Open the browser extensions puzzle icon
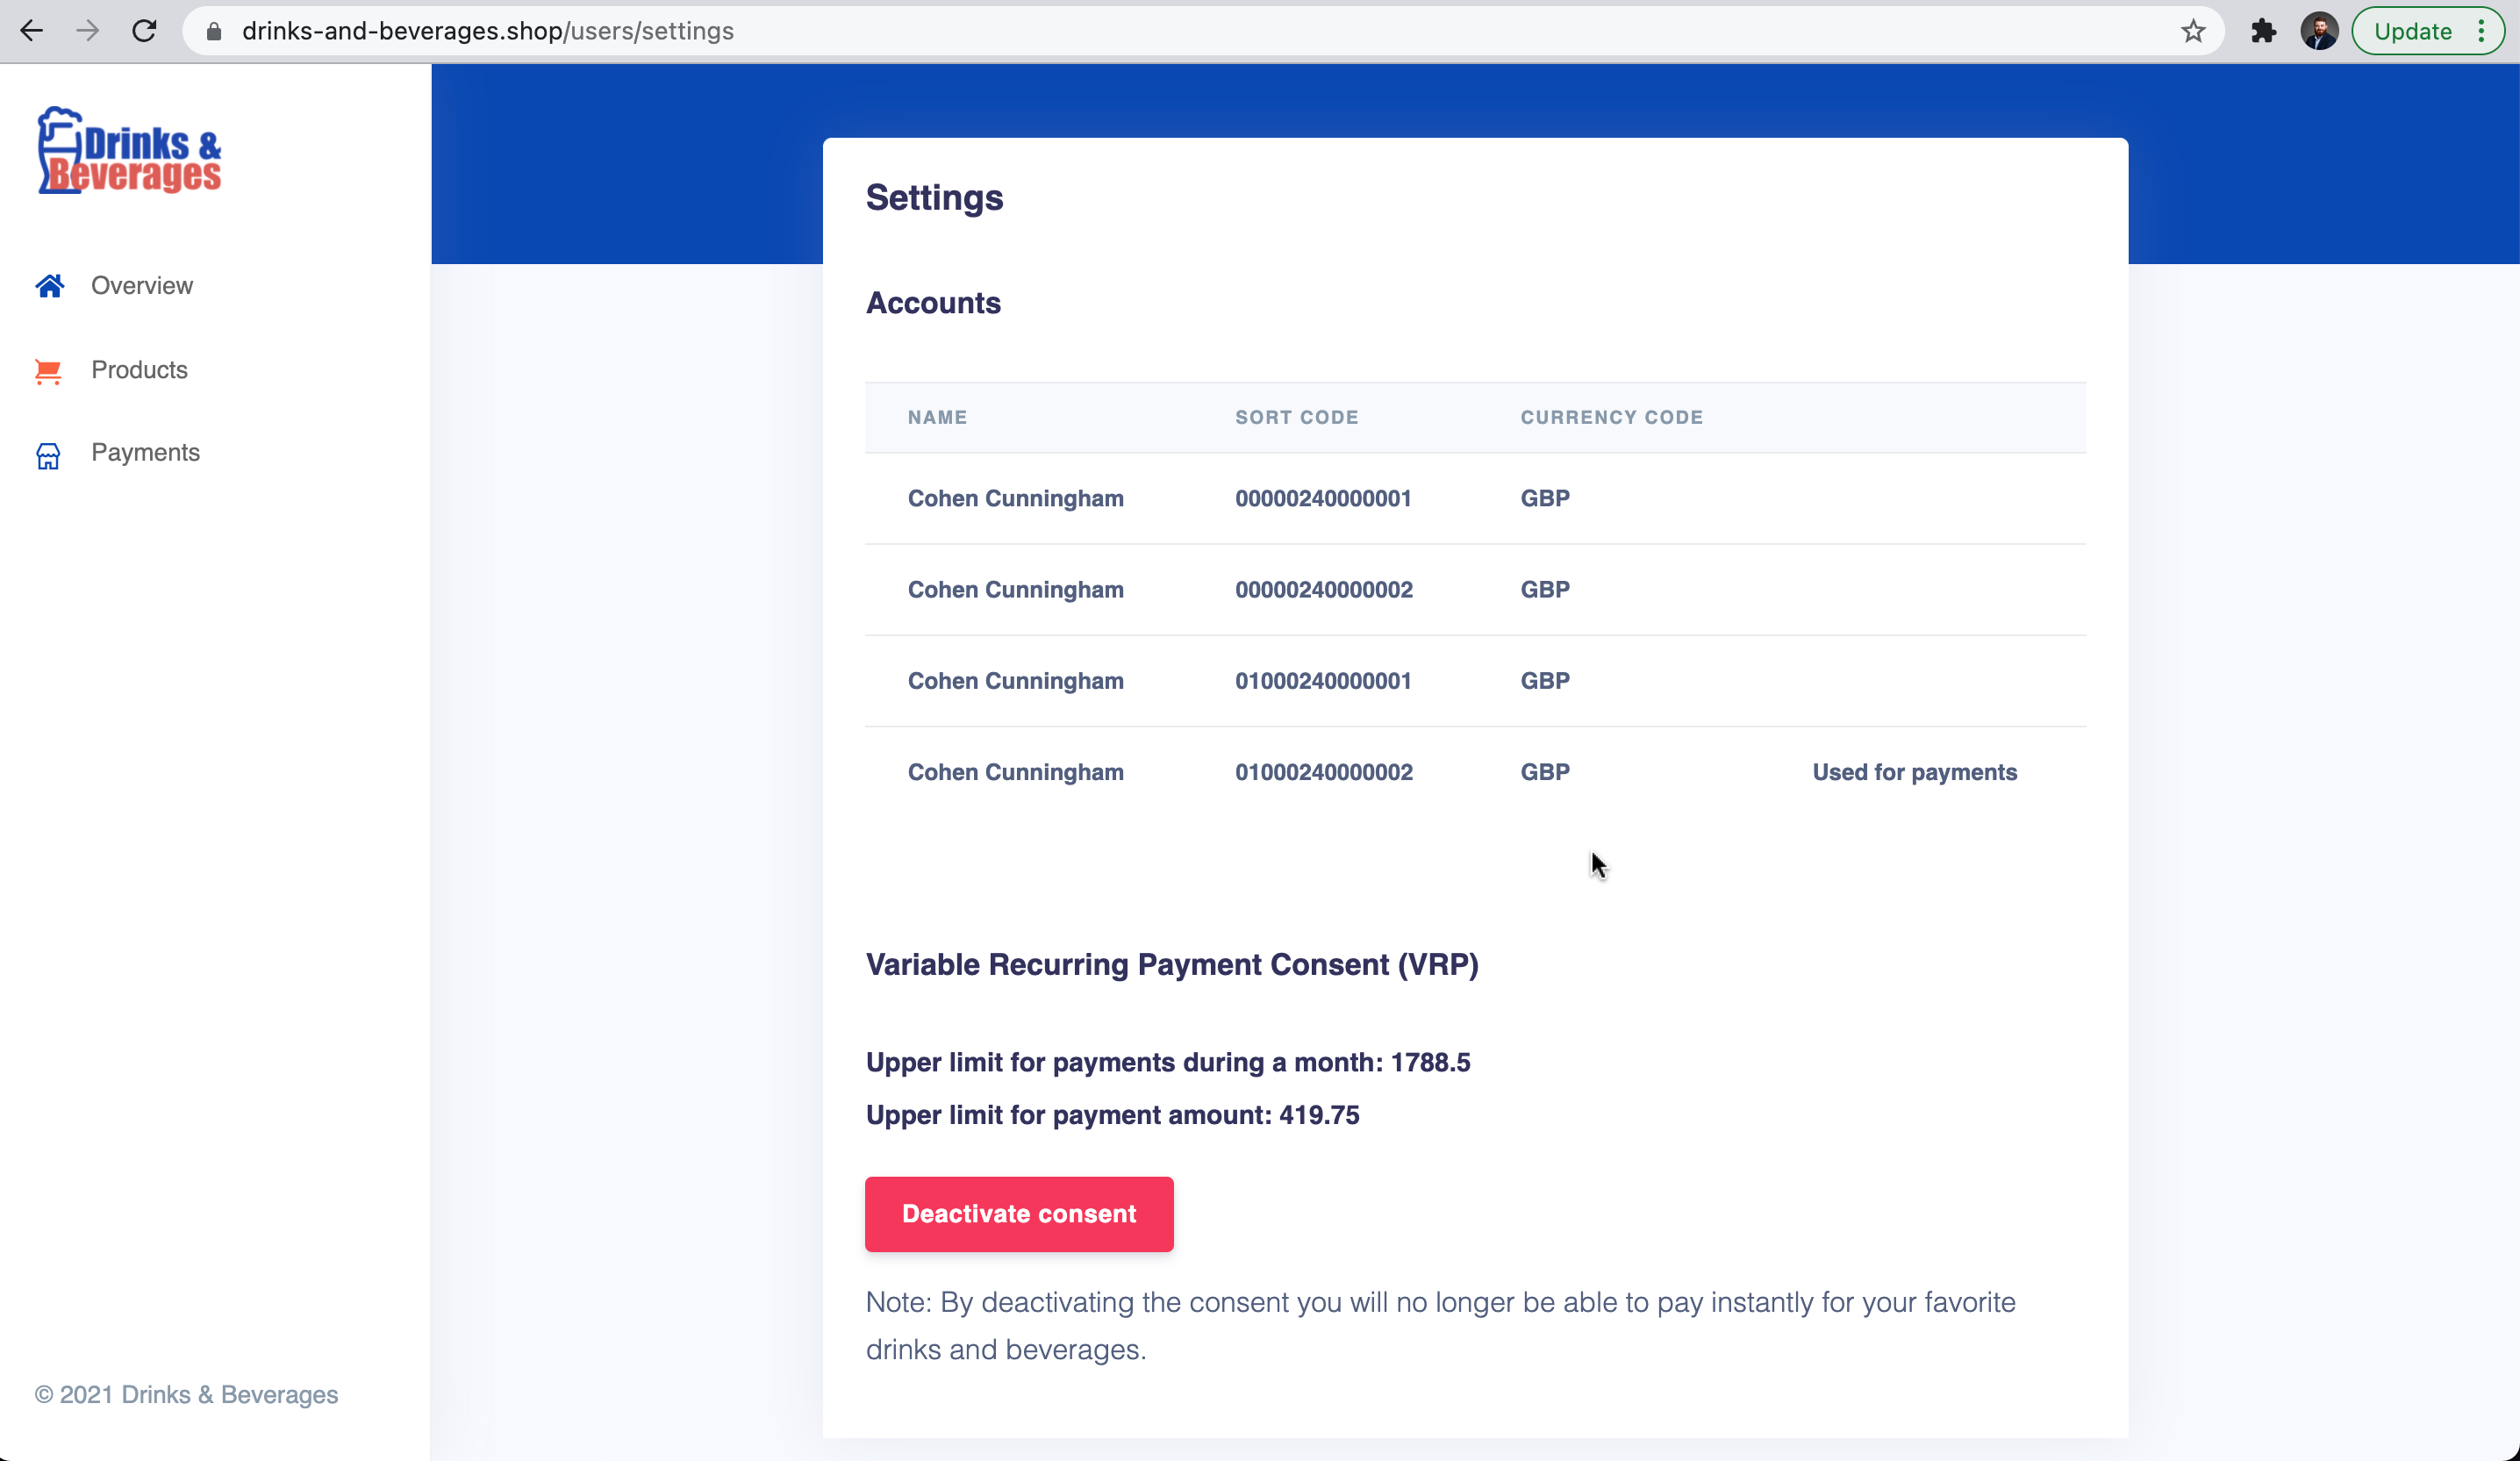This screenshot has height=1461, width=2520. pyautogui.click(x=2263, y=31)
